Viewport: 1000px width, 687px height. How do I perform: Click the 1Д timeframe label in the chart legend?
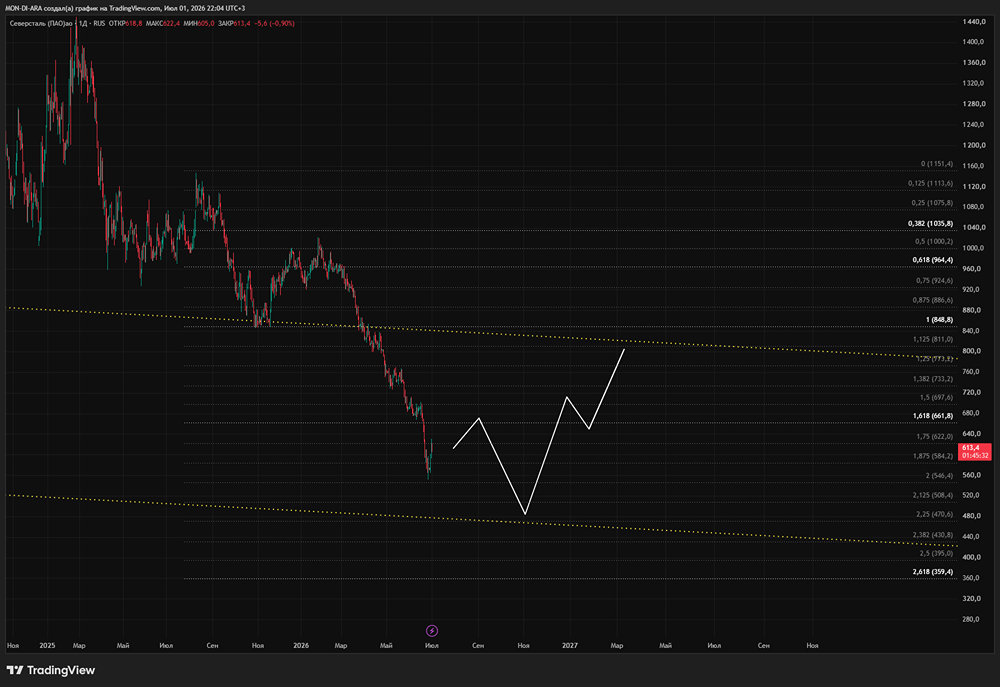point(83,23)
